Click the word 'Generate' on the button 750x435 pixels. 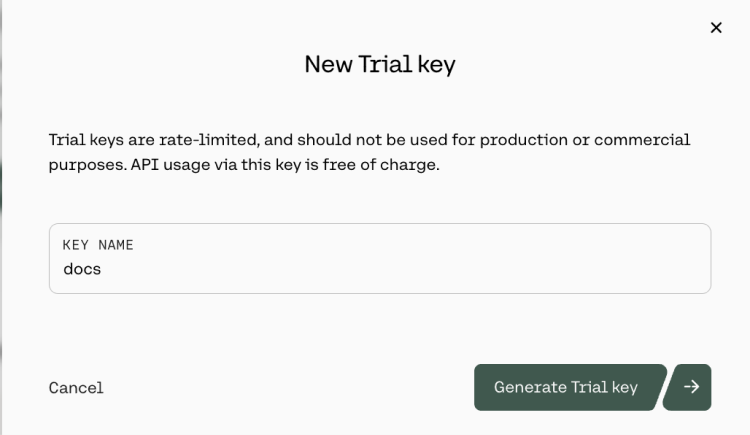point(530,387)
